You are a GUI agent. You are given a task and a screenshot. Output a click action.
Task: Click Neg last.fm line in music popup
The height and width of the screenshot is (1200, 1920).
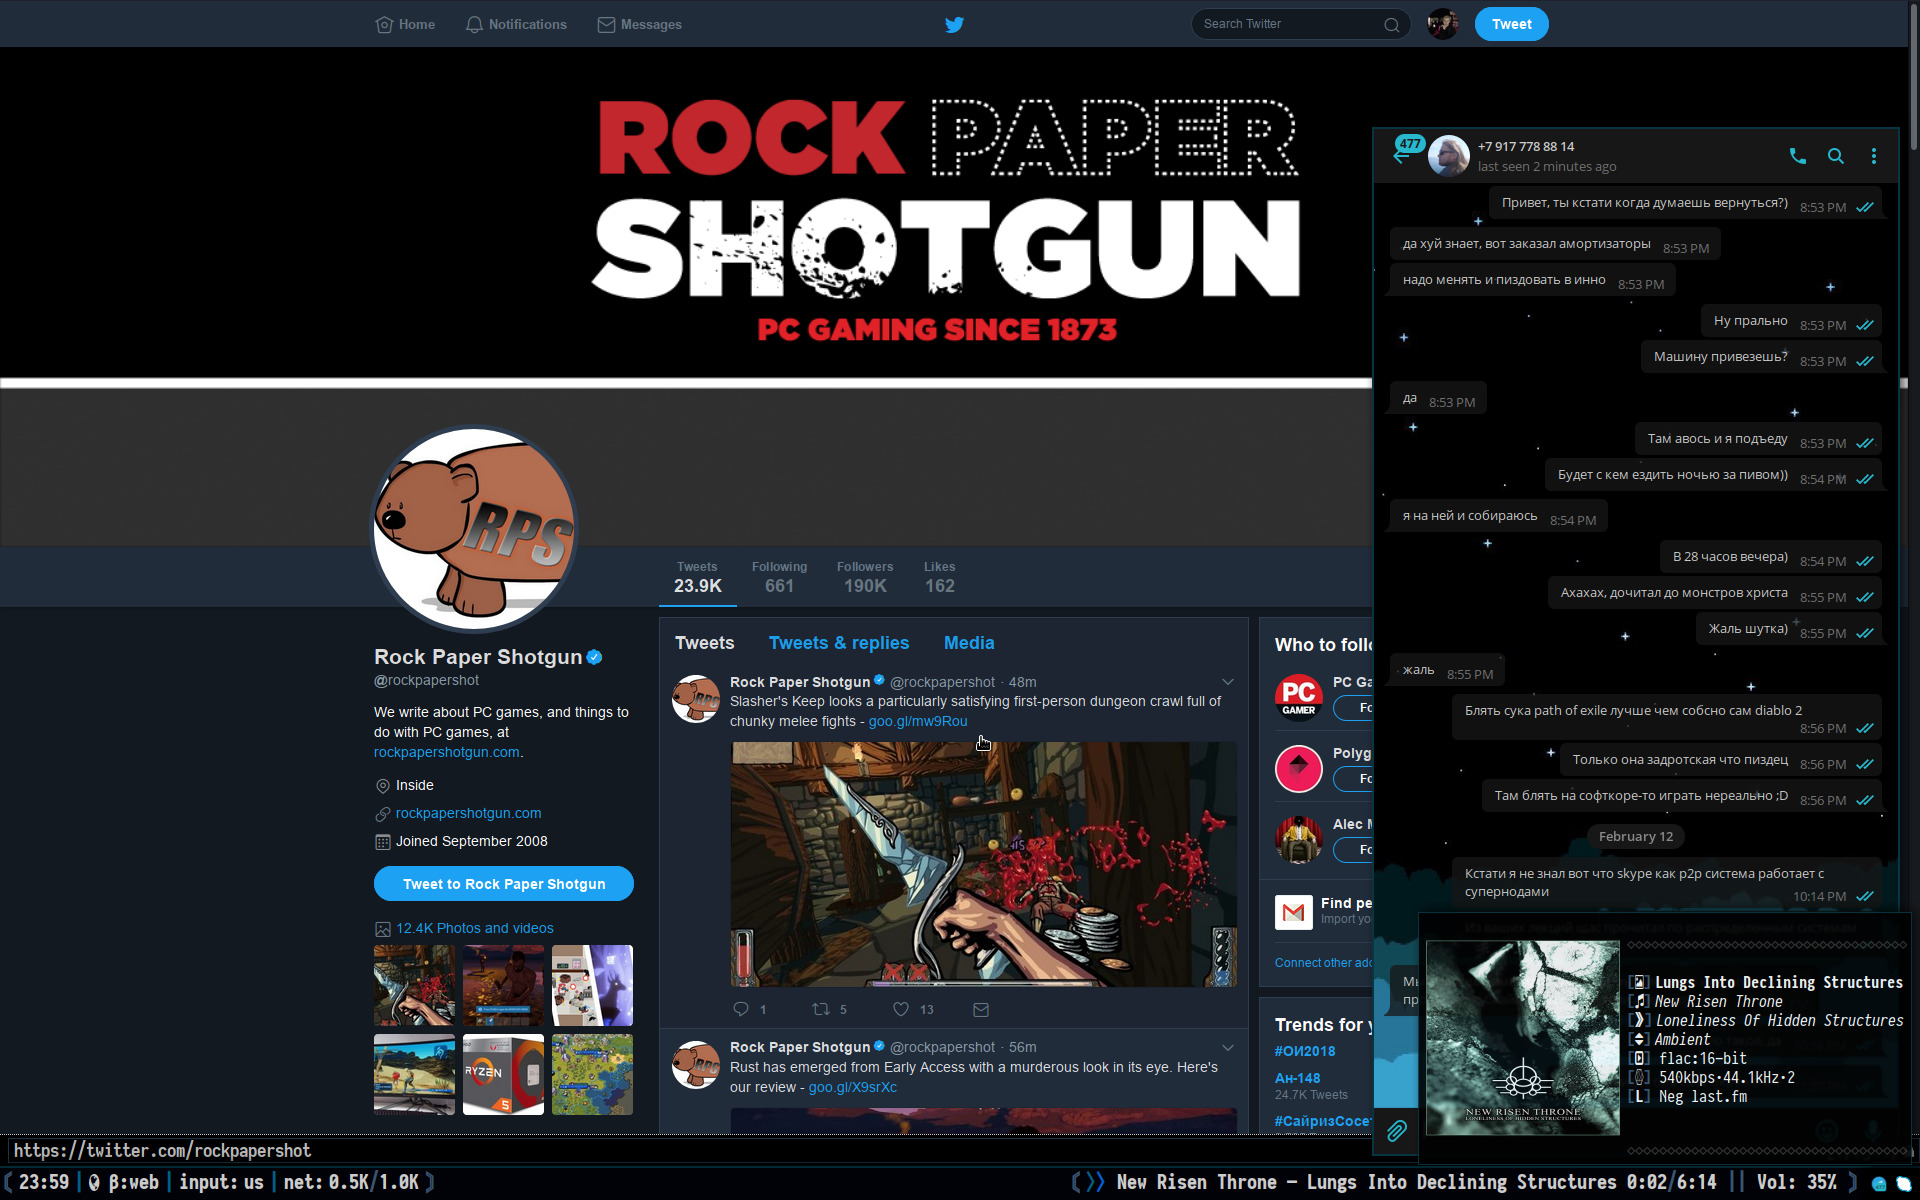coord(1702,1097)
